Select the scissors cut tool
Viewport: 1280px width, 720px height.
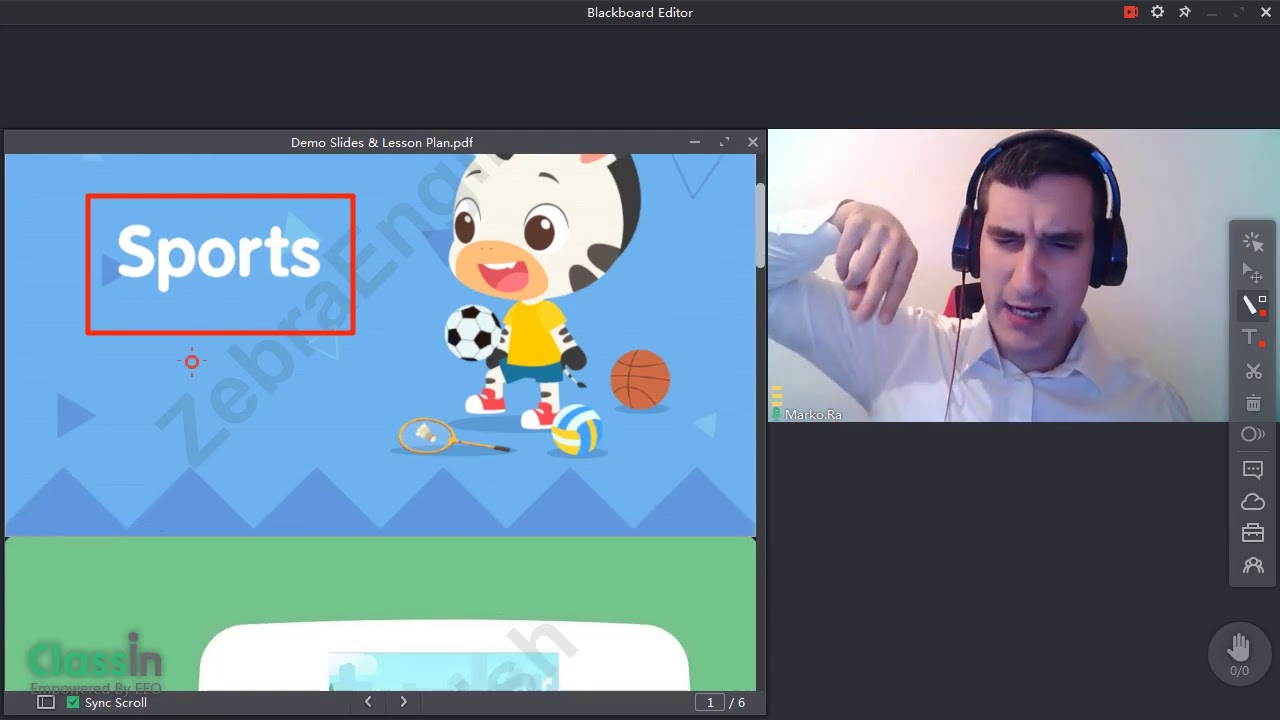point(1253,371)
